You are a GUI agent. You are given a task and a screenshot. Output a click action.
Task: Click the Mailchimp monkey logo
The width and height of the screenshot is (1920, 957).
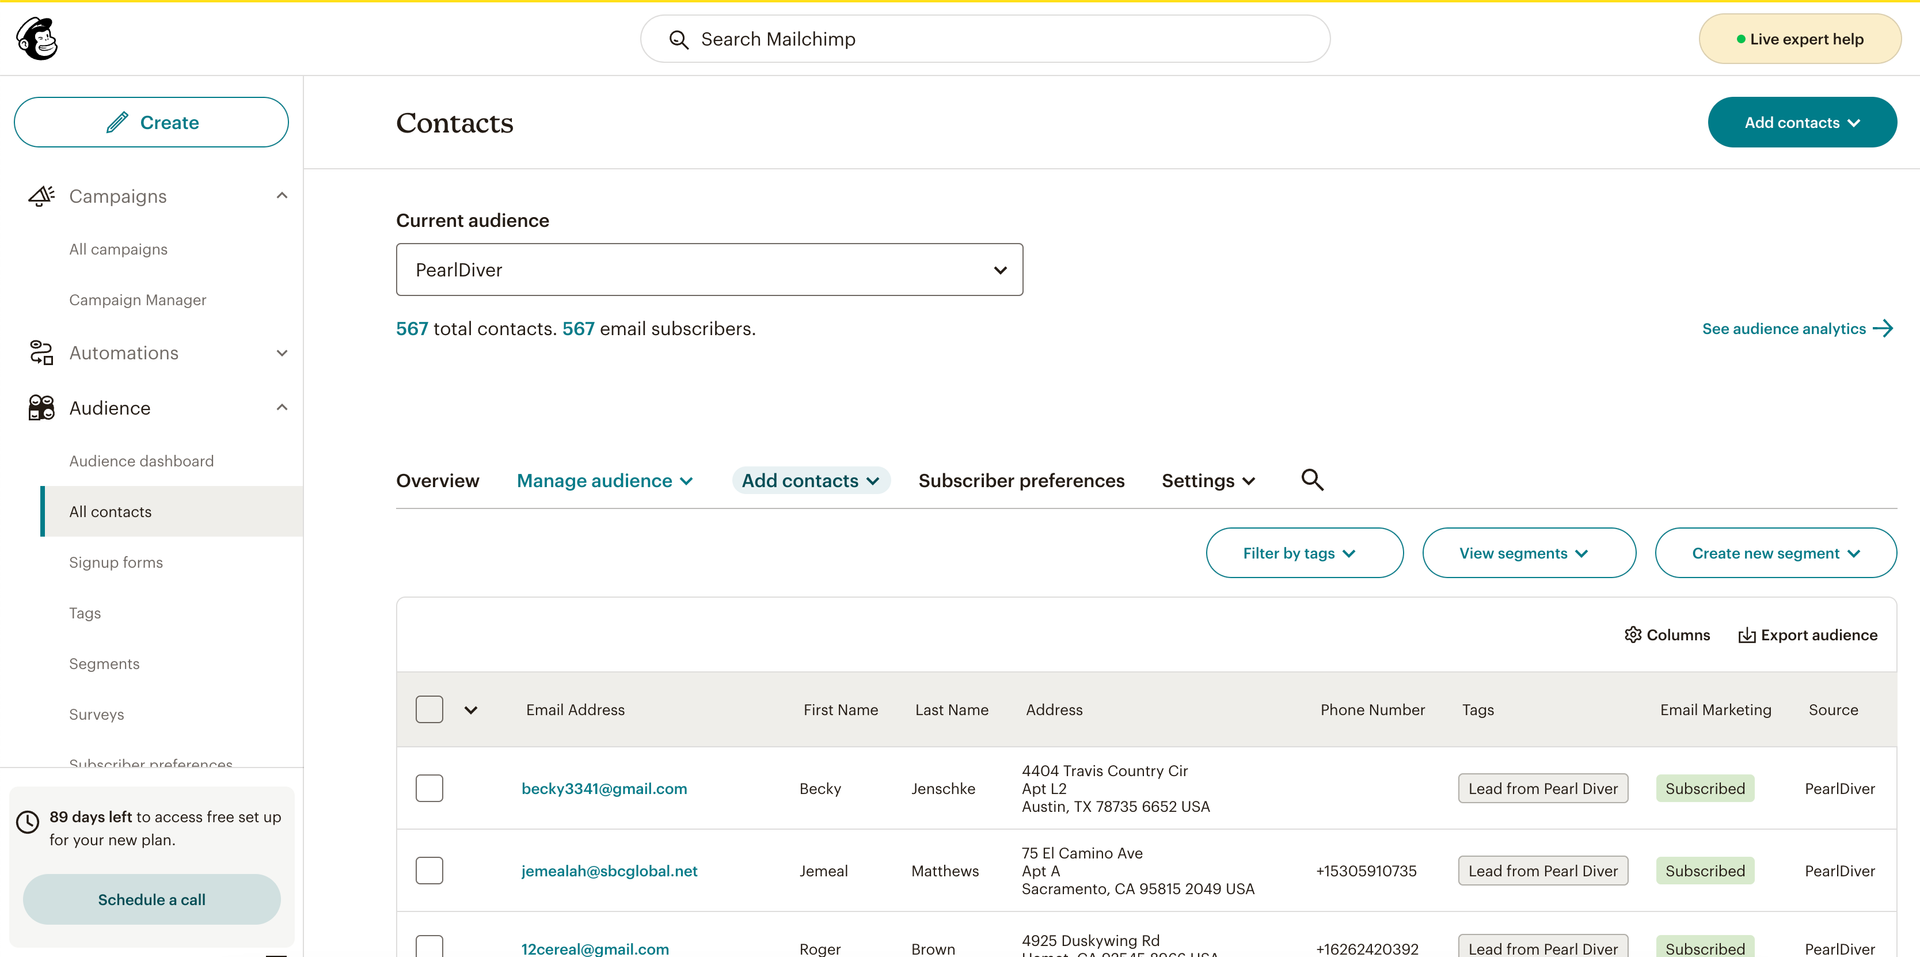tap(37, 39)
